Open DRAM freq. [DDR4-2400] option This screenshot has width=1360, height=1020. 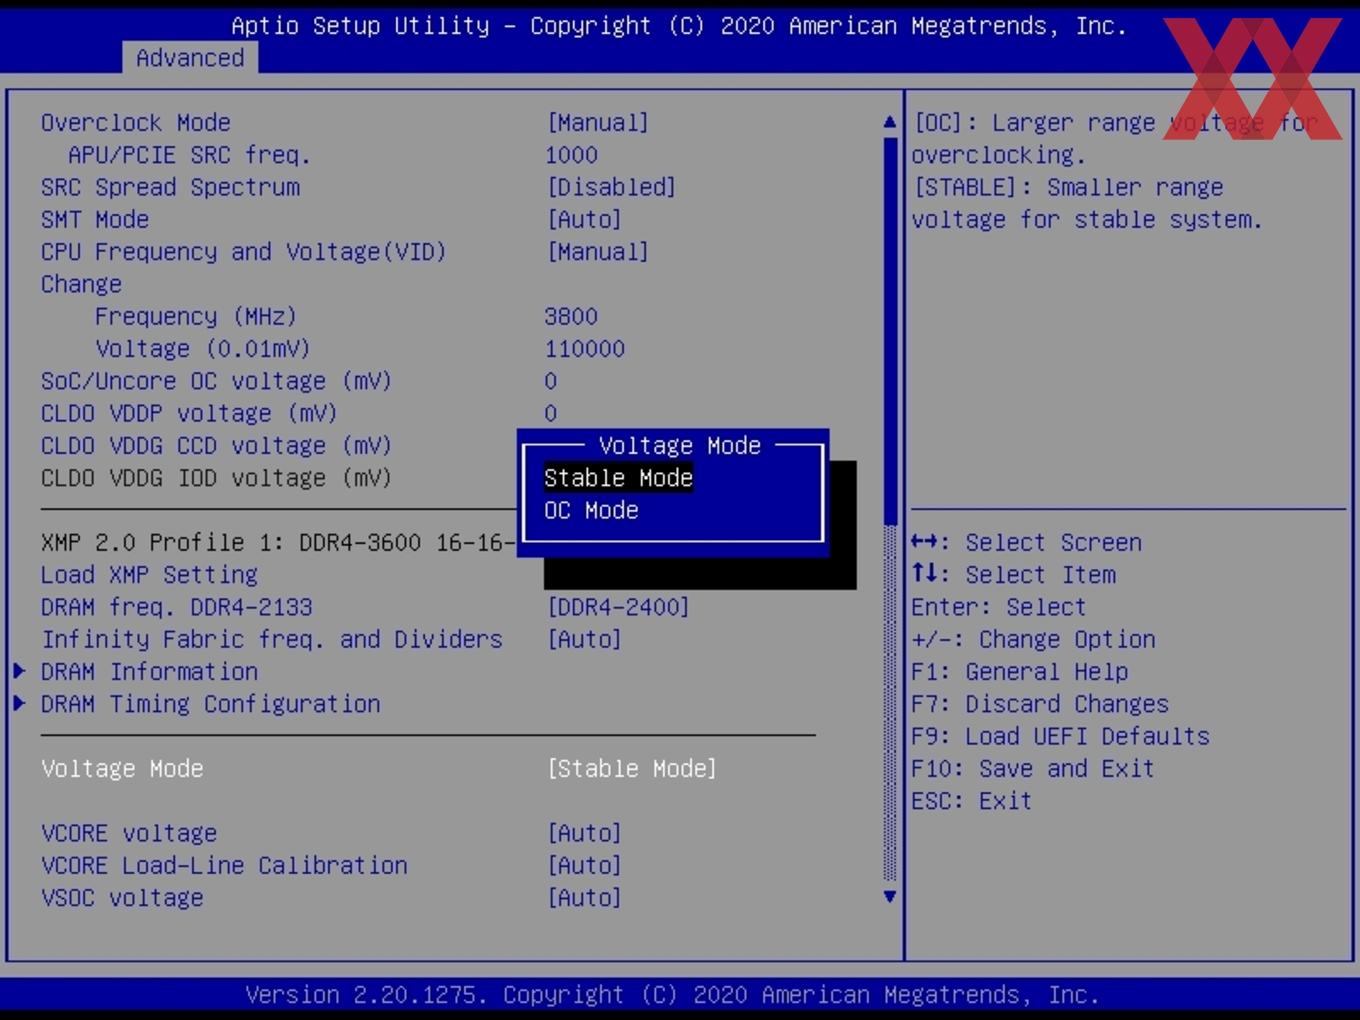(x=618, y=607)
